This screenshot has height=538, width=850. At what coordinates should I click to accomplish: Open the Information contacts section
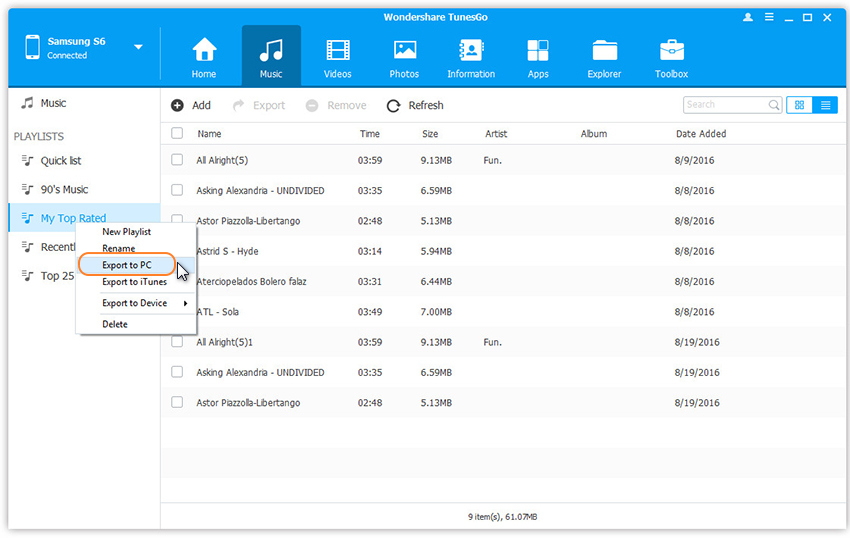(x=471, y=57)
